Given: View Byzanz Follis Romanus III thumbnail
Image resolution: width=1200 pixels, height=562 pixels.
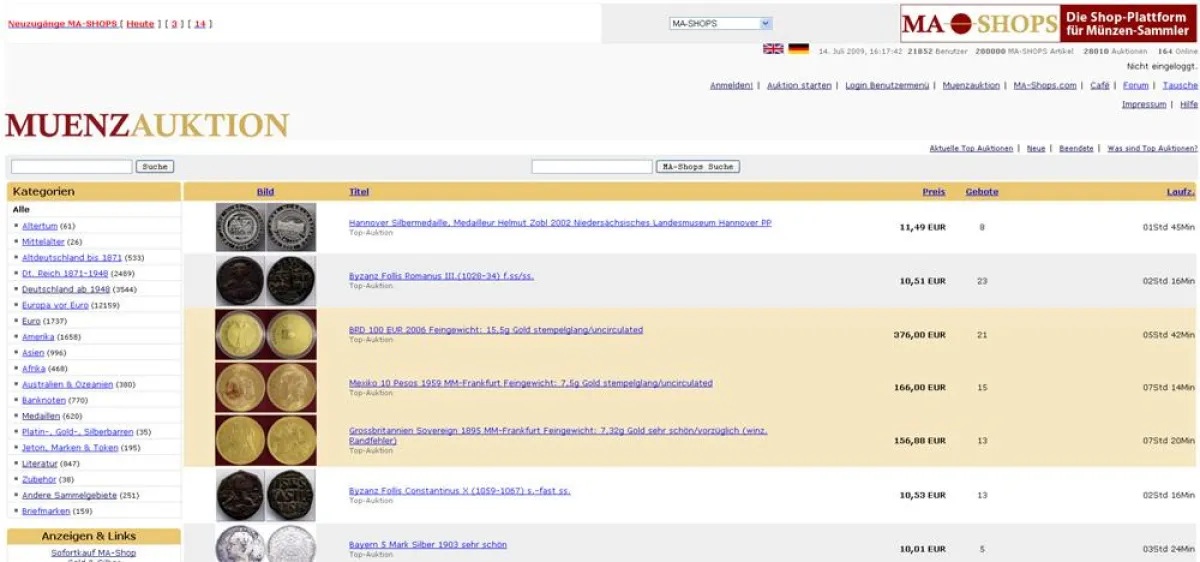Looking at the screenshot, I should pos(266,281).
